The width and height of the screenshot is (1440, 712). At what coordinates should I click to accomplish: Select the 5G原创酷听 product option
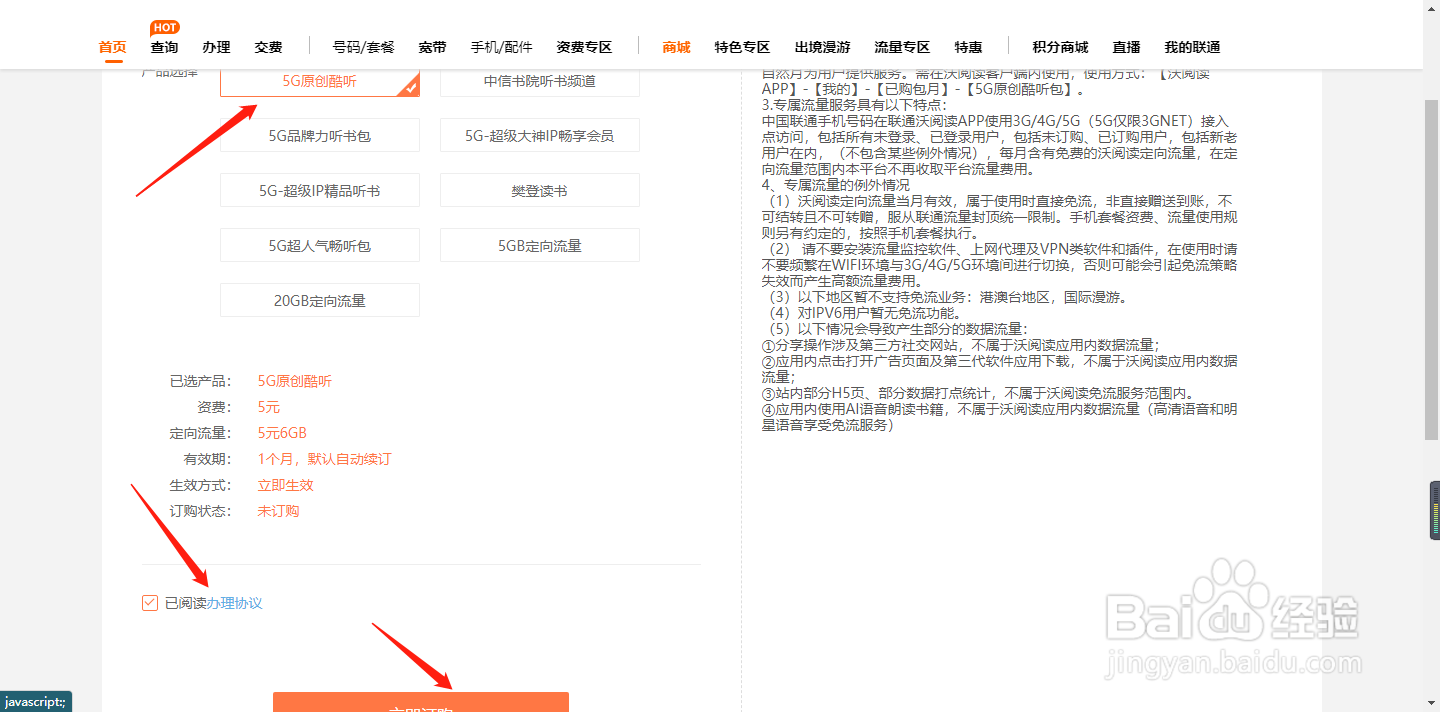[x=320, y=81]
